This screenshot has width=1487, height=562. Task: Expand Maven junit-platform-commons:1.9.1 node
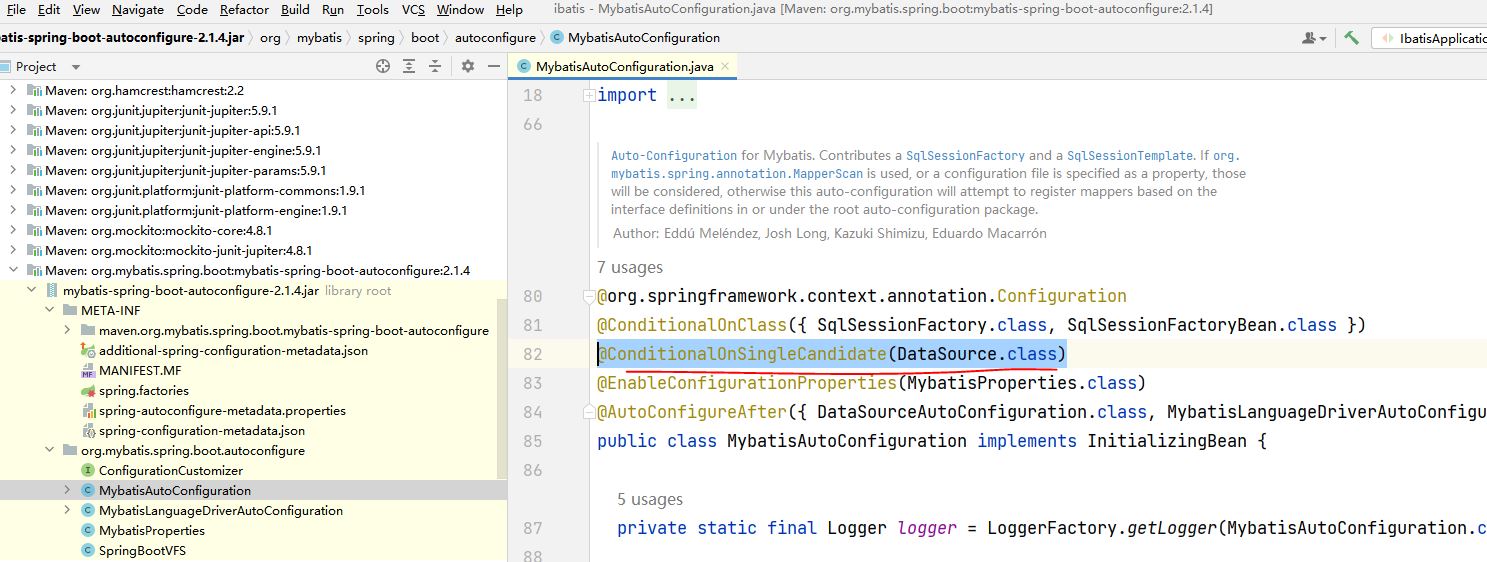tap(13, 190)
